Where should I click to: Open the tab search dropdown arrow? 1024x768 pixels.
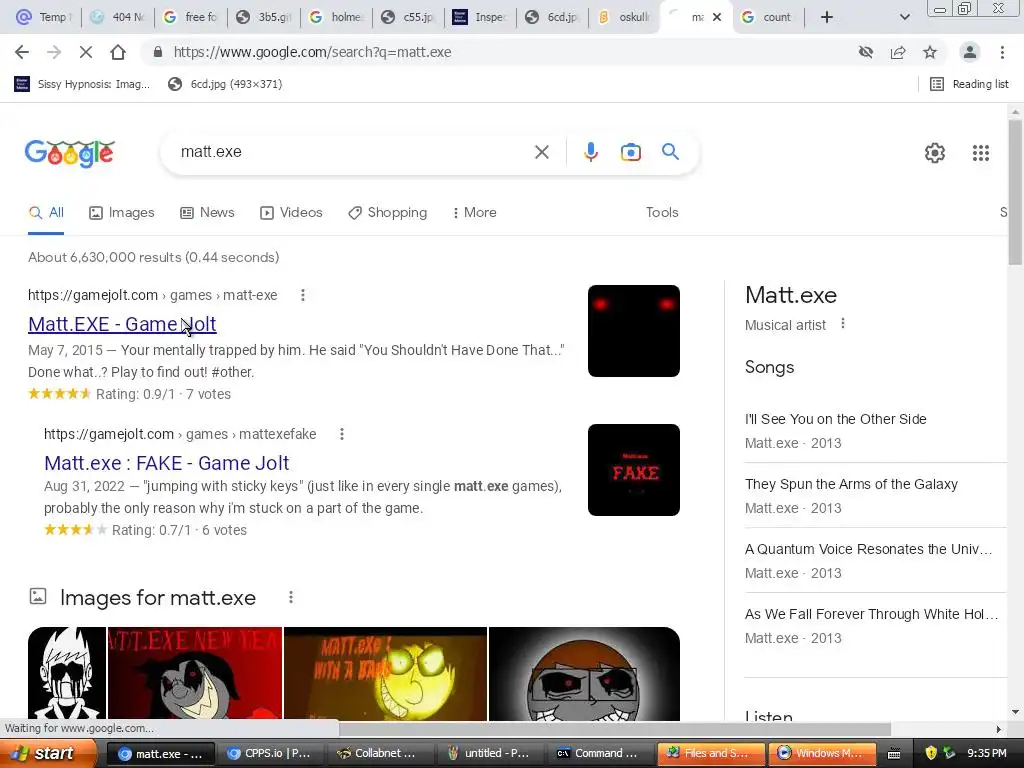click(904, 17)
